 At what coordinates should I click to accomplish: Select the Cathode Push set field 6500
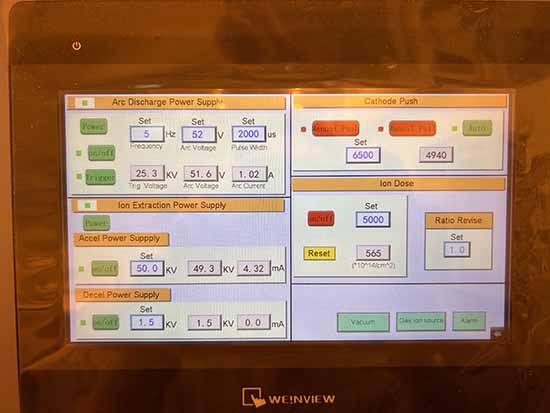click(363, 155)
